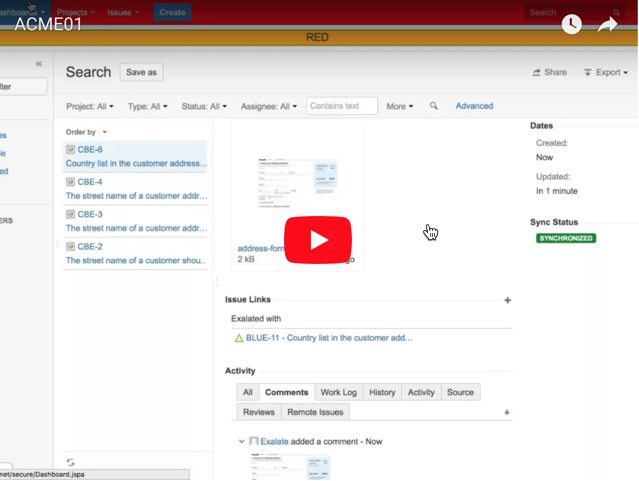Switch to Advanced search

[474, 106]
